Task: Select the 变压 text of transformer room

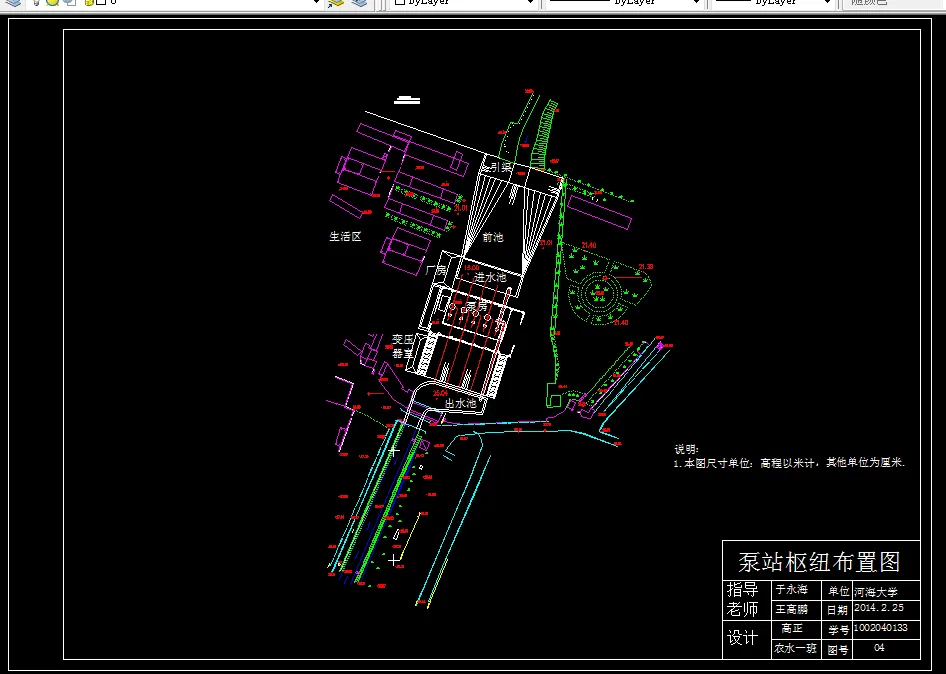Action: click(x=403, y=340)
